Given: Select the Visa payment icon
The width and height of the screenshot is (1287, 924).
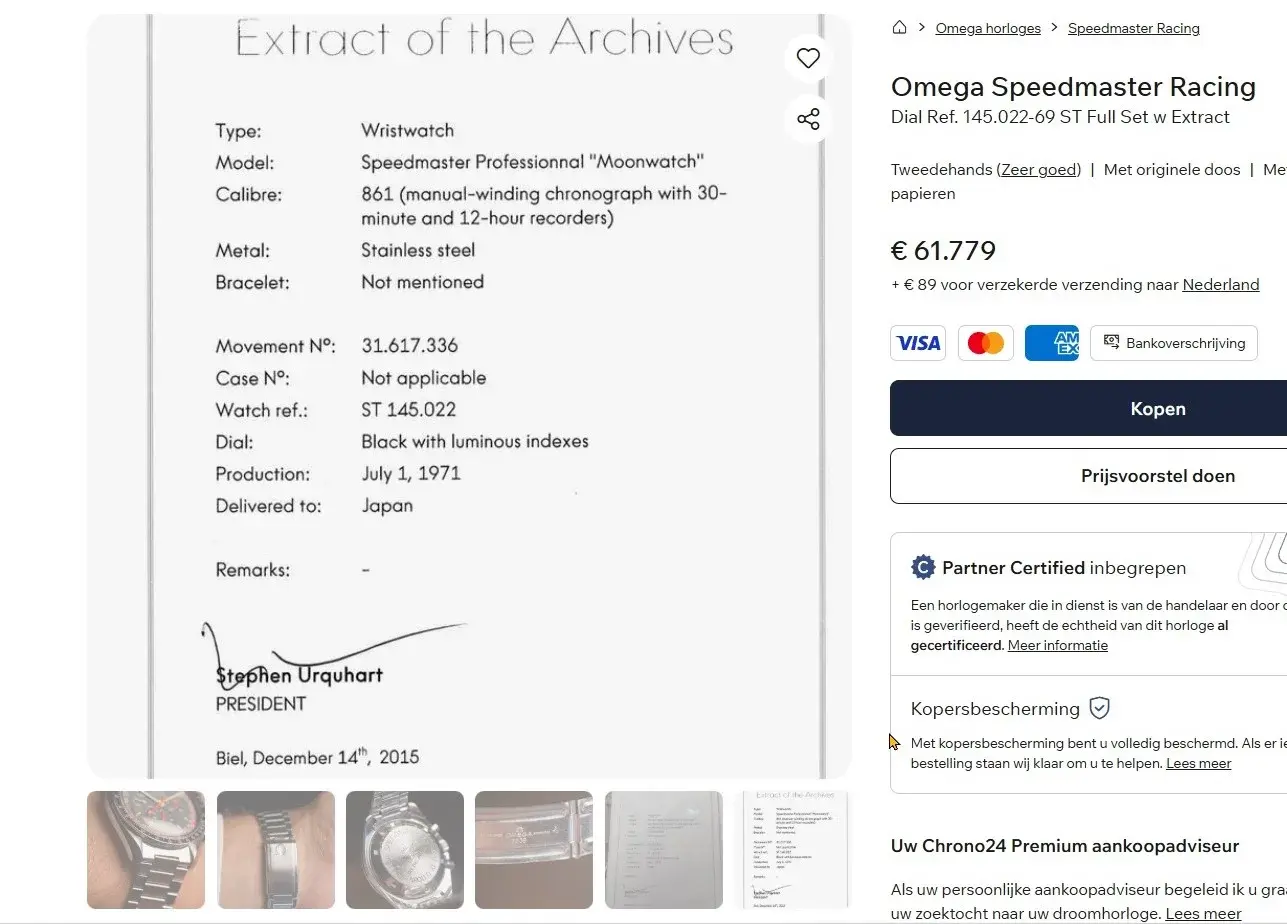Looking at the screenshot, I should click(x=918, y=343).
